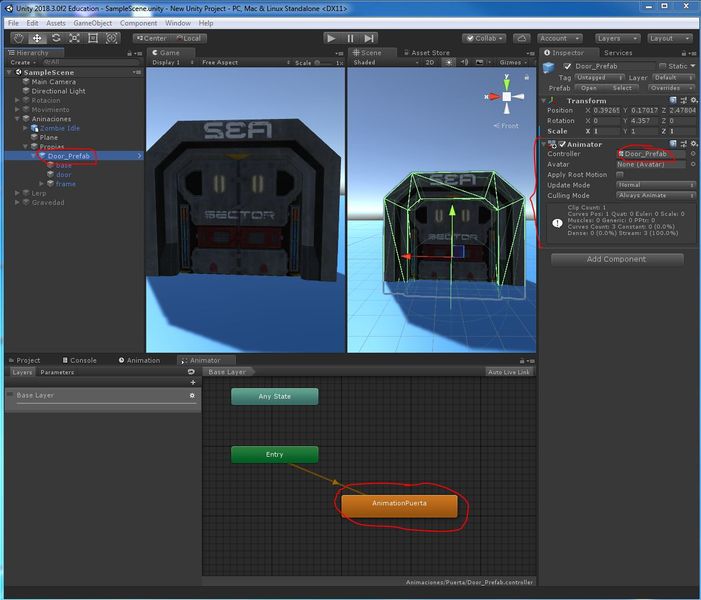Open Transform component gear menu
The image size is (701, 600).
[693, 100]
